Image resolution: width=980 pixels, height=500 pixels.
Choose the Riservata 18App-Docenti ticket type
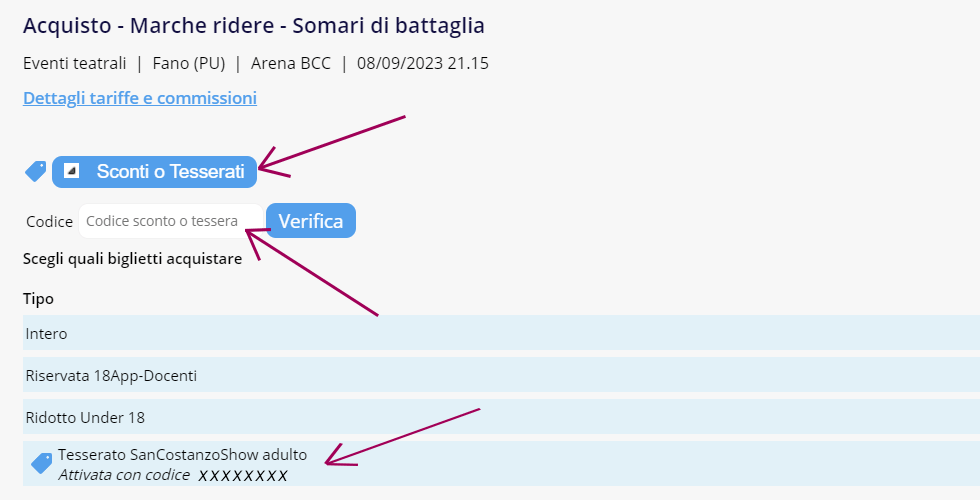[x=501, y=375]
